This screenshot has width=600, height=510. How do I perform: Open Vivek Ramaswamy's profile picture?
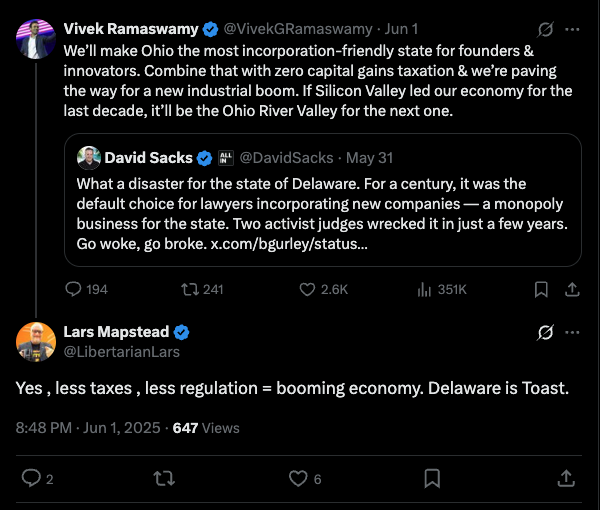click(36, 39)
